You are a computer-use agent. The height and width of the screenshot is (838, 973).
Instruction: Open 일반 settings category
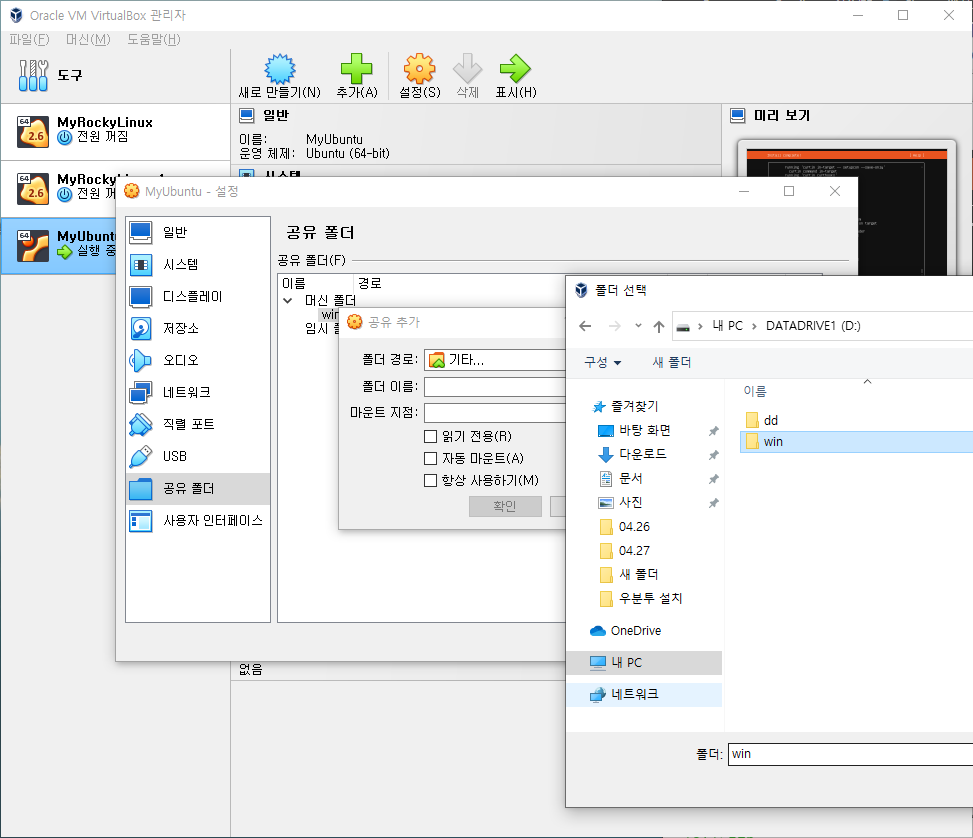[197, 232]
